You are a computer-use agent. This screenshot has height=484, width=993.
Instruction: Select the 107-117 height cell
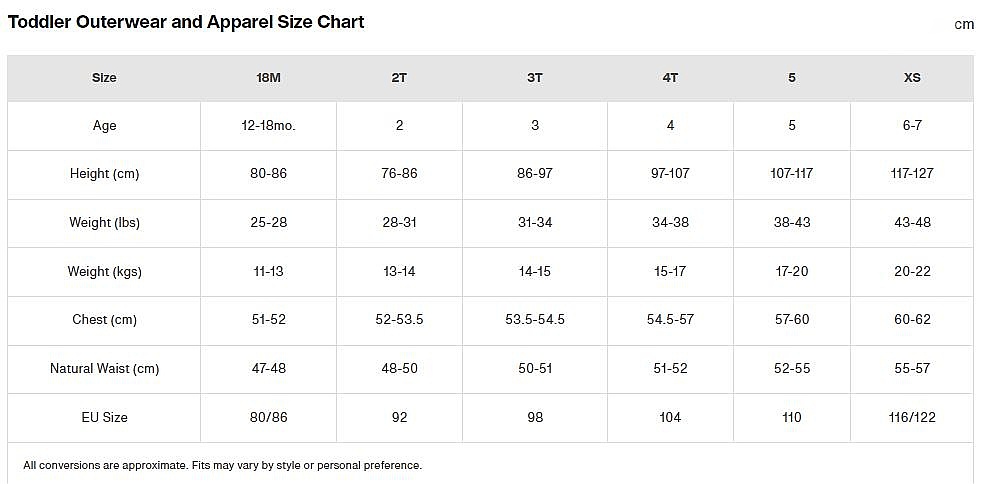click(x=791, y=174)
